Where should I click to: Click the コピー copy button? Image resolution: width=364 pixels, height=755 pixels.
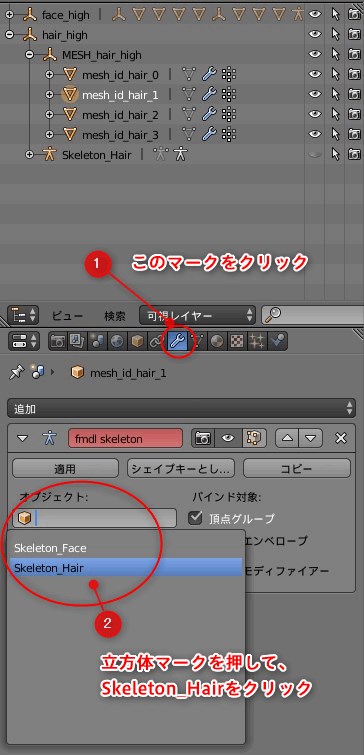297,469
